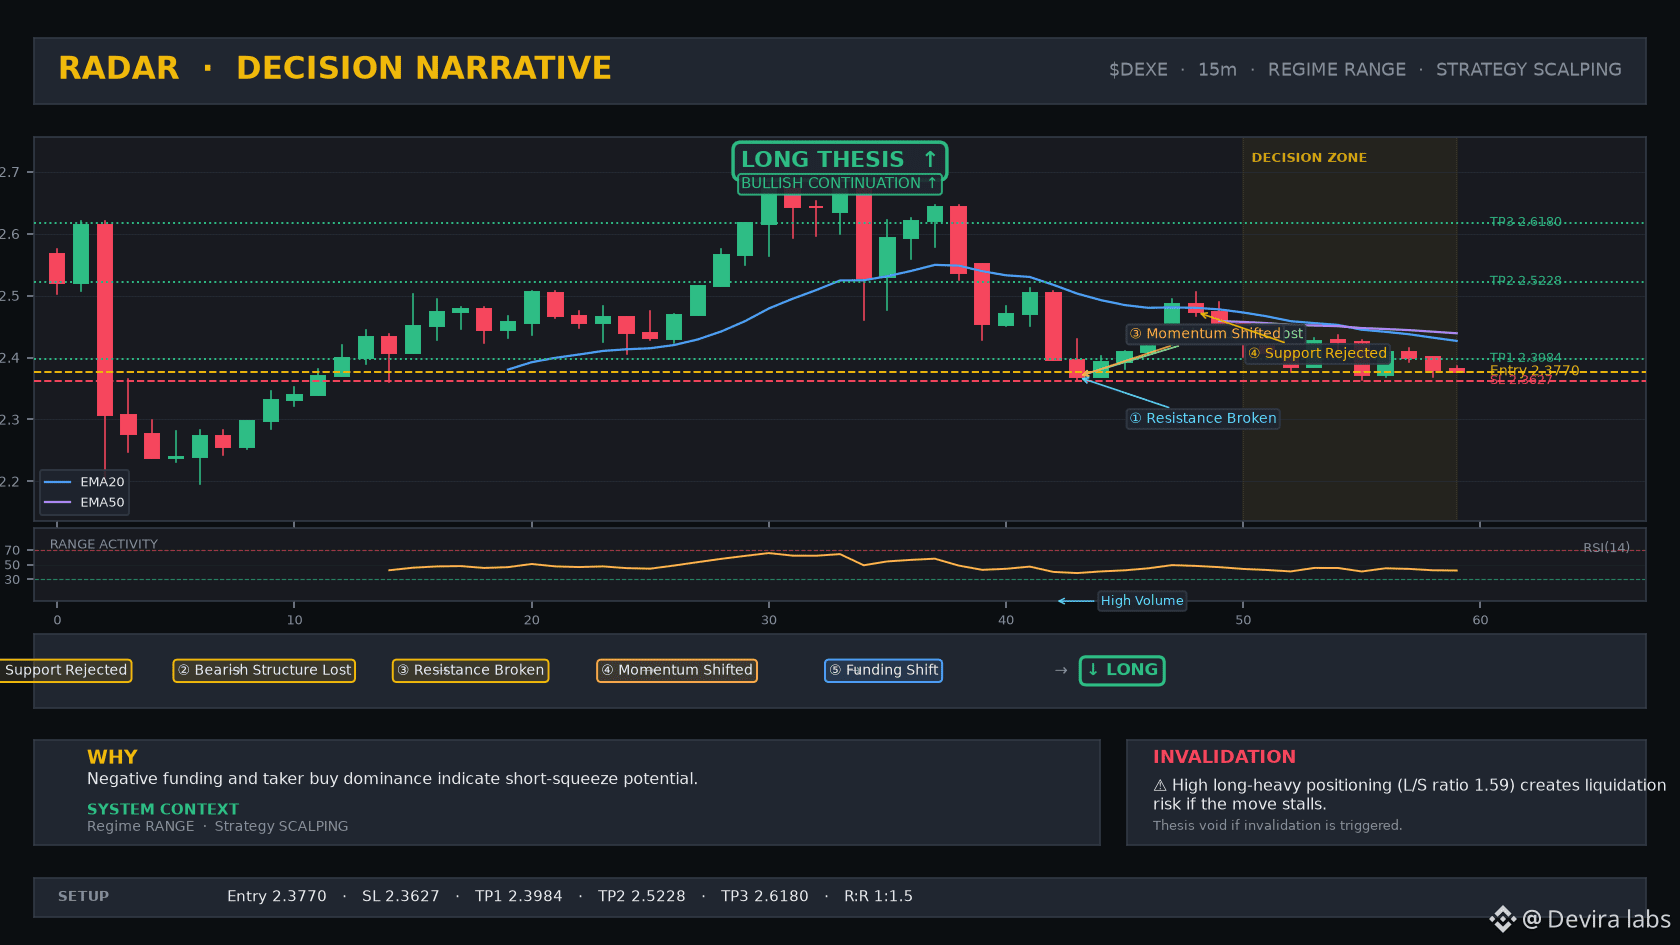Click the WHY heading

click(x=112, y=757)
